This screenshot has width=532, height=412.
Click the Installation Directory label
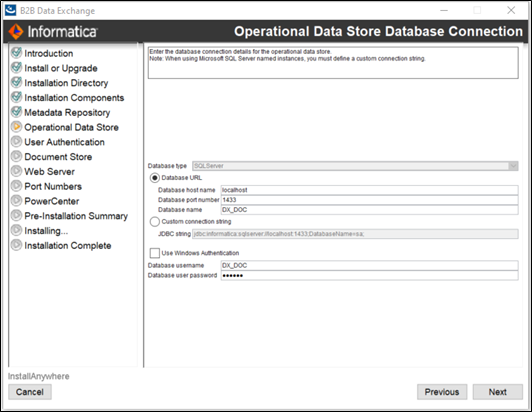66,83
